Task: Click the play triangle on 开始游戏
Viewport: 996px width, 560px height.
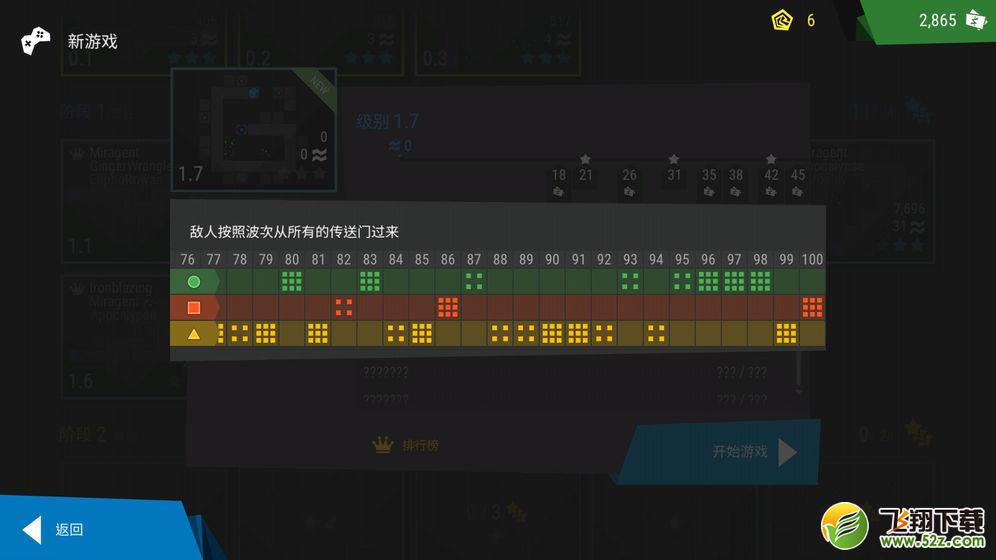Action: pos(787,452)
